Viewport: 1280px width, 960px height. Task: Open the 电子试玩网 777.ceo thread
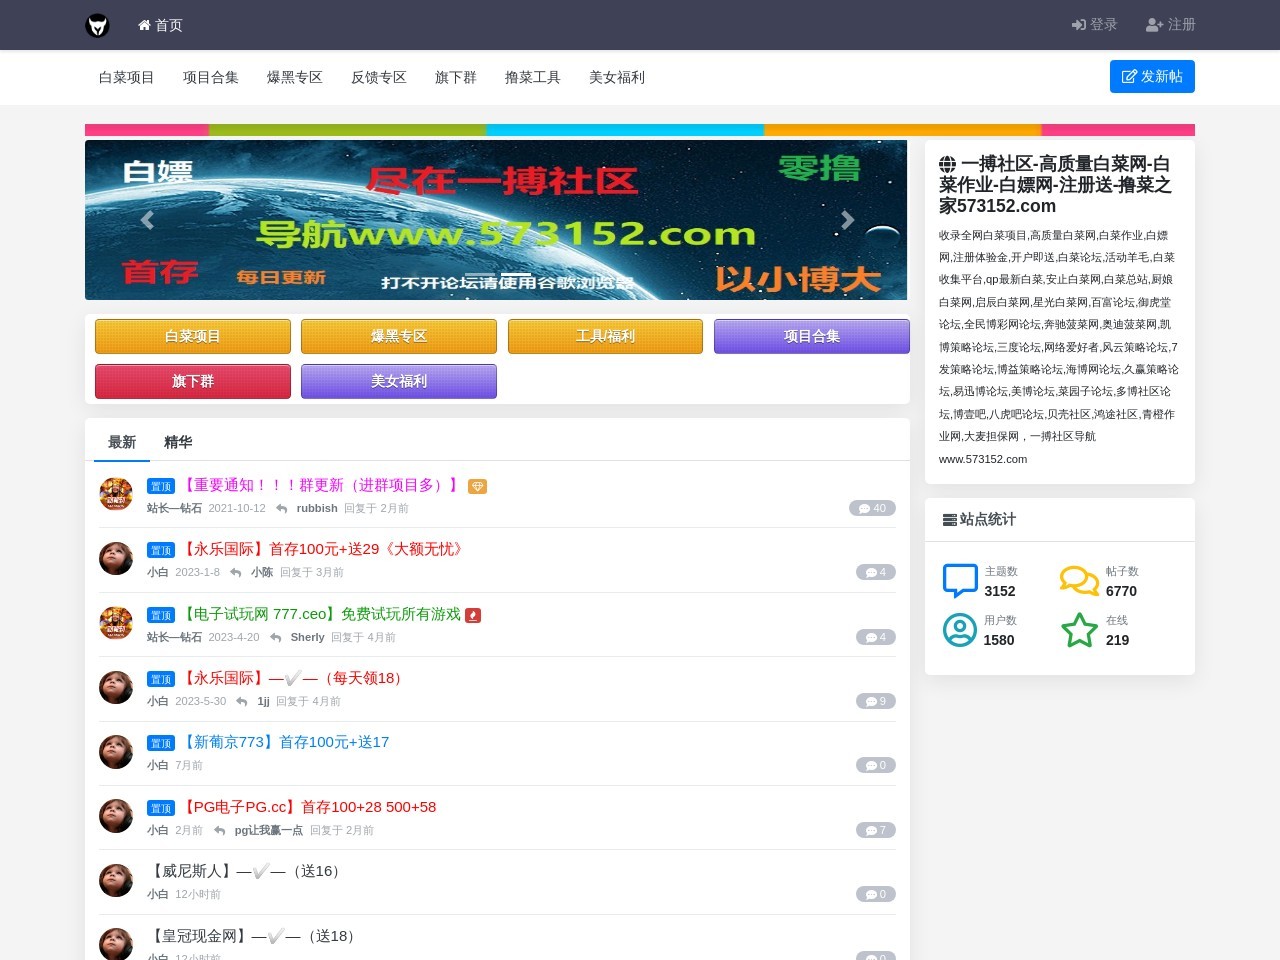coord(320,614)
